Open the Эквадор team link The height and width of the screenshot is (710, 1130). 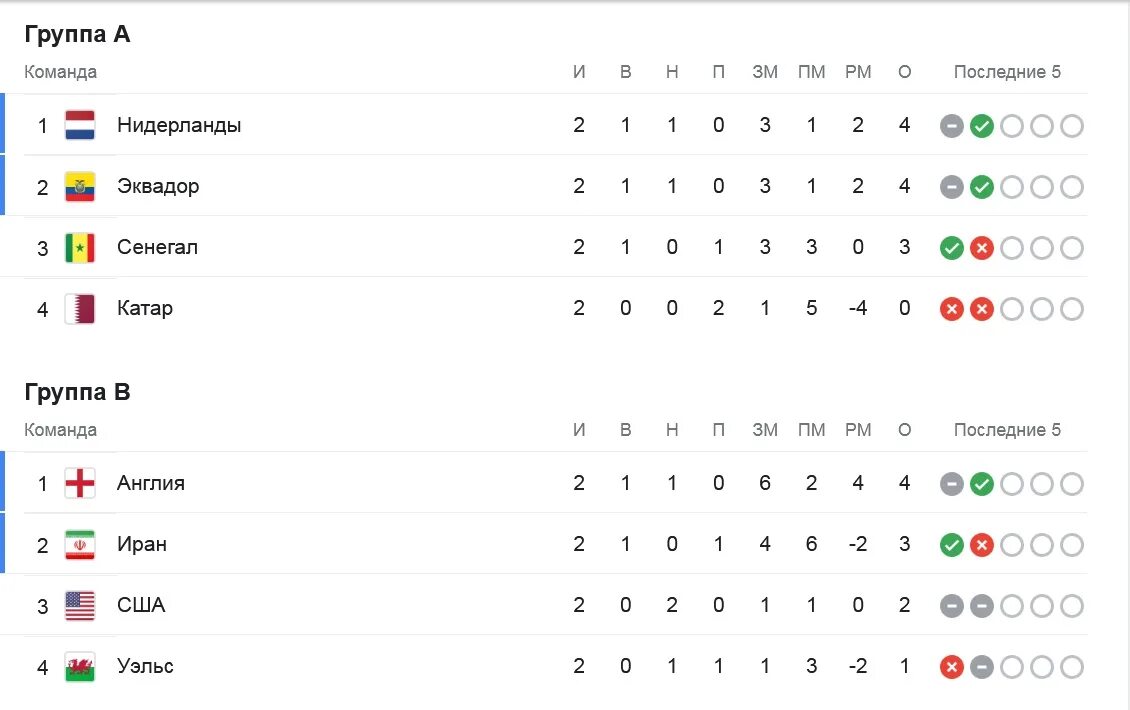coord(158,186)
